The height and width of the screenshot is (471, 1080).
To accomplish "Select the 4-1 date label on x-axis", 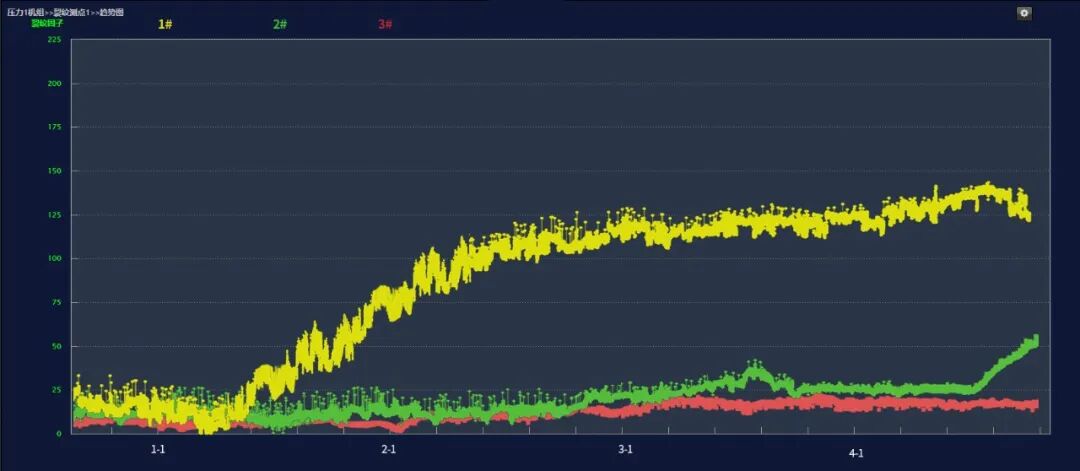I will 856,453.
